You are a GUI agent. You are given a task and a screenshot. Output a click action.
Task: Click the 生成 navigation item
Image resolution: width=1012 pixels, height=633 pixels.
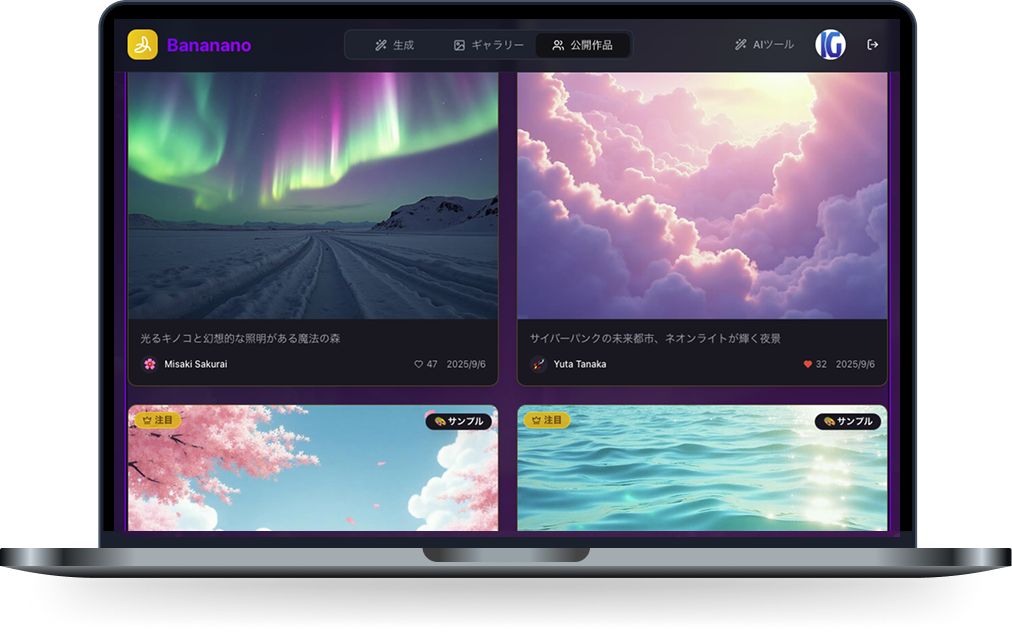click(x=397, y=44)
